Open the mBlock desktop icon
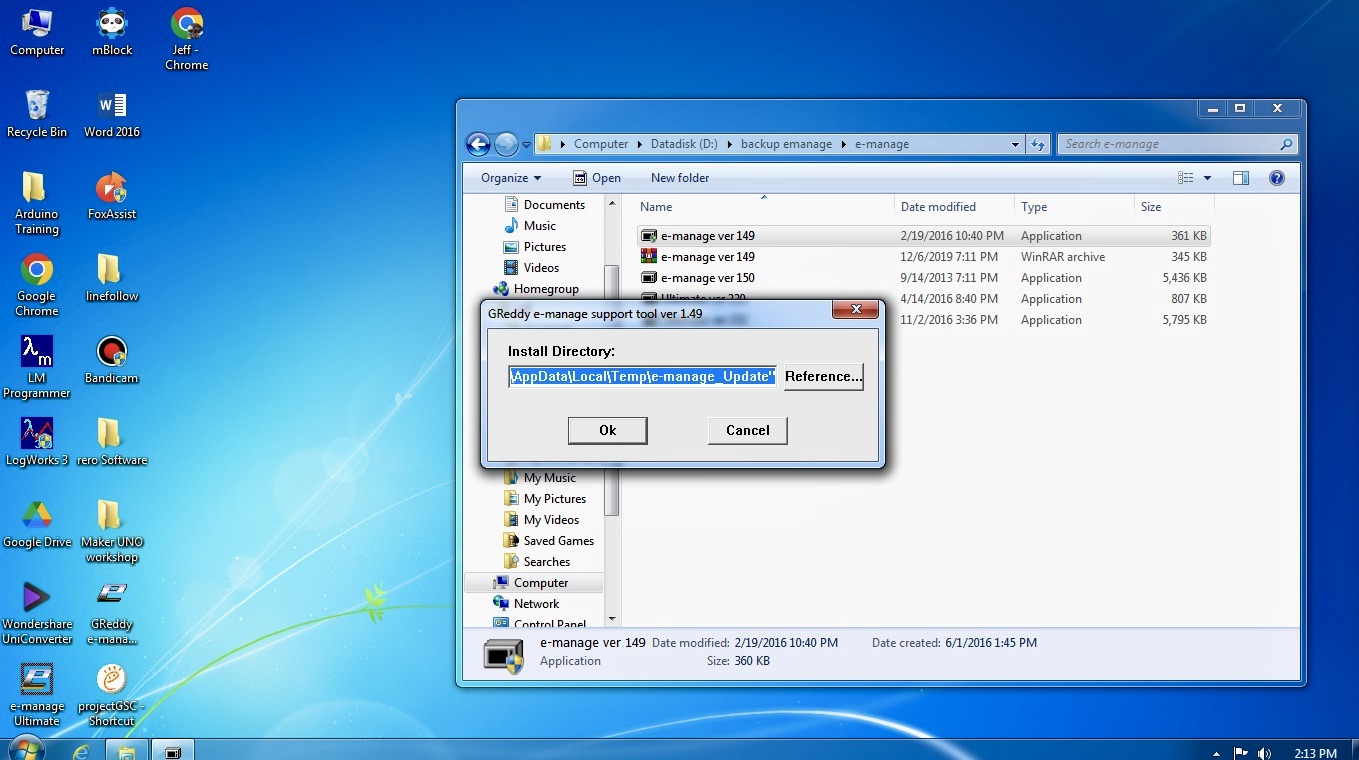This screenshot has height=760, width=1359. coord(112,32)
